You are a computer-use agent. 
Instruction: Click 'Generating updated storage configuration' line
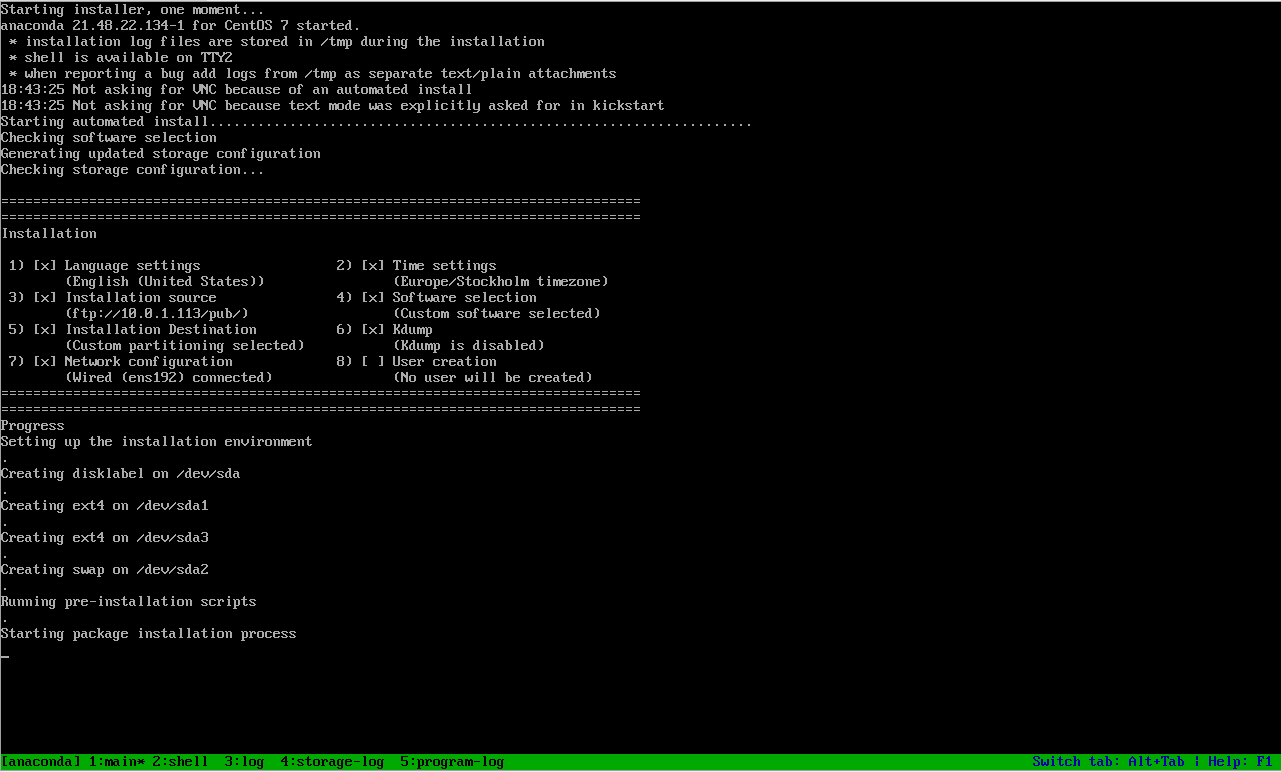(160, 154)
